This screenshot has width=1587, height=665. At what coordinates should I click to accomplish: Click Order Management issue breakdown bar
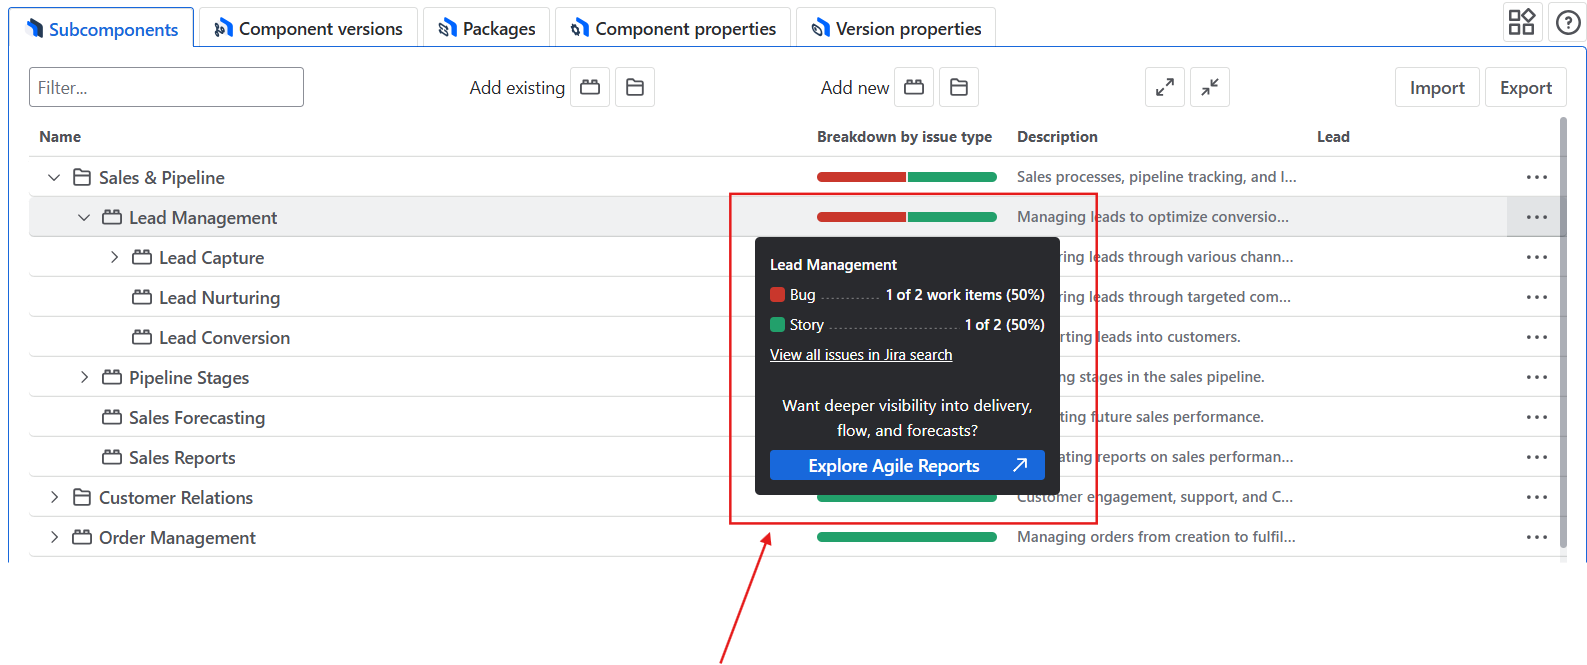coord(907,537)
